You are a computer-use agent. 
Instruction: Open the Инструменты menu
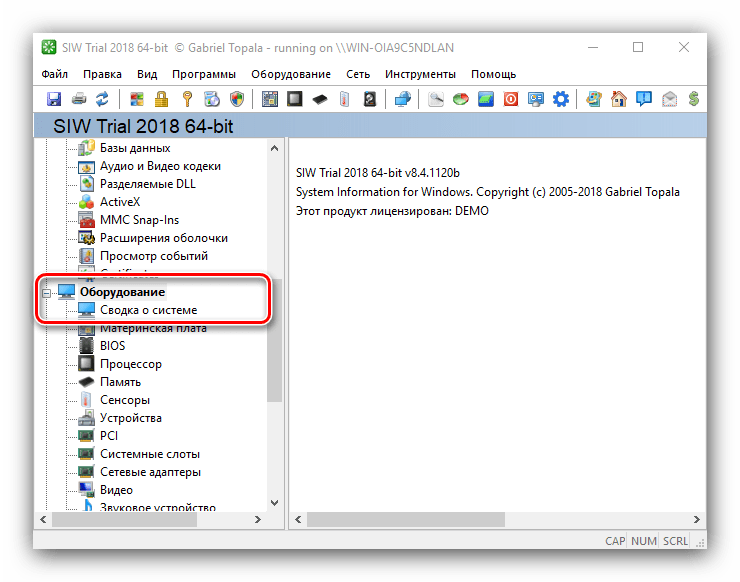pyautogui.click(x=420, y=74)
